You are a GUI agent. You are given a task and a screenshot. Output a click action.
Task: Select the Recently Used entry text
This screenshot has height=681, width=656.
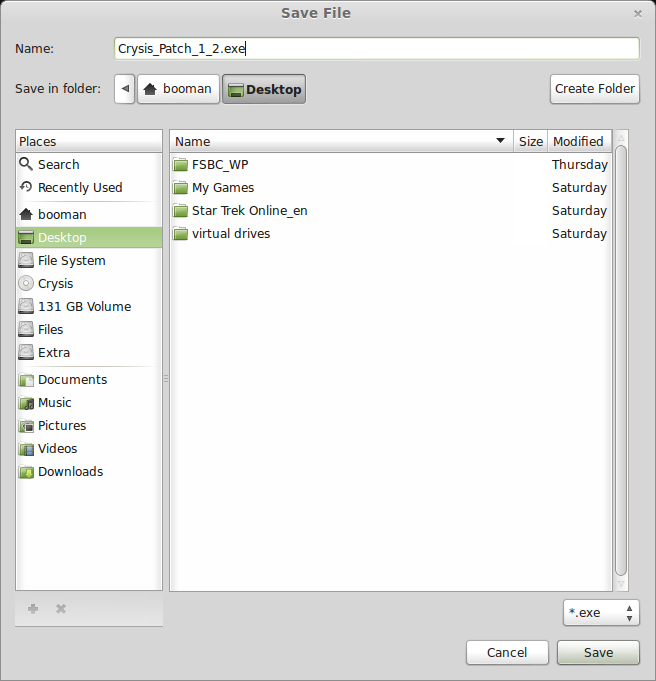coord(80,188)
